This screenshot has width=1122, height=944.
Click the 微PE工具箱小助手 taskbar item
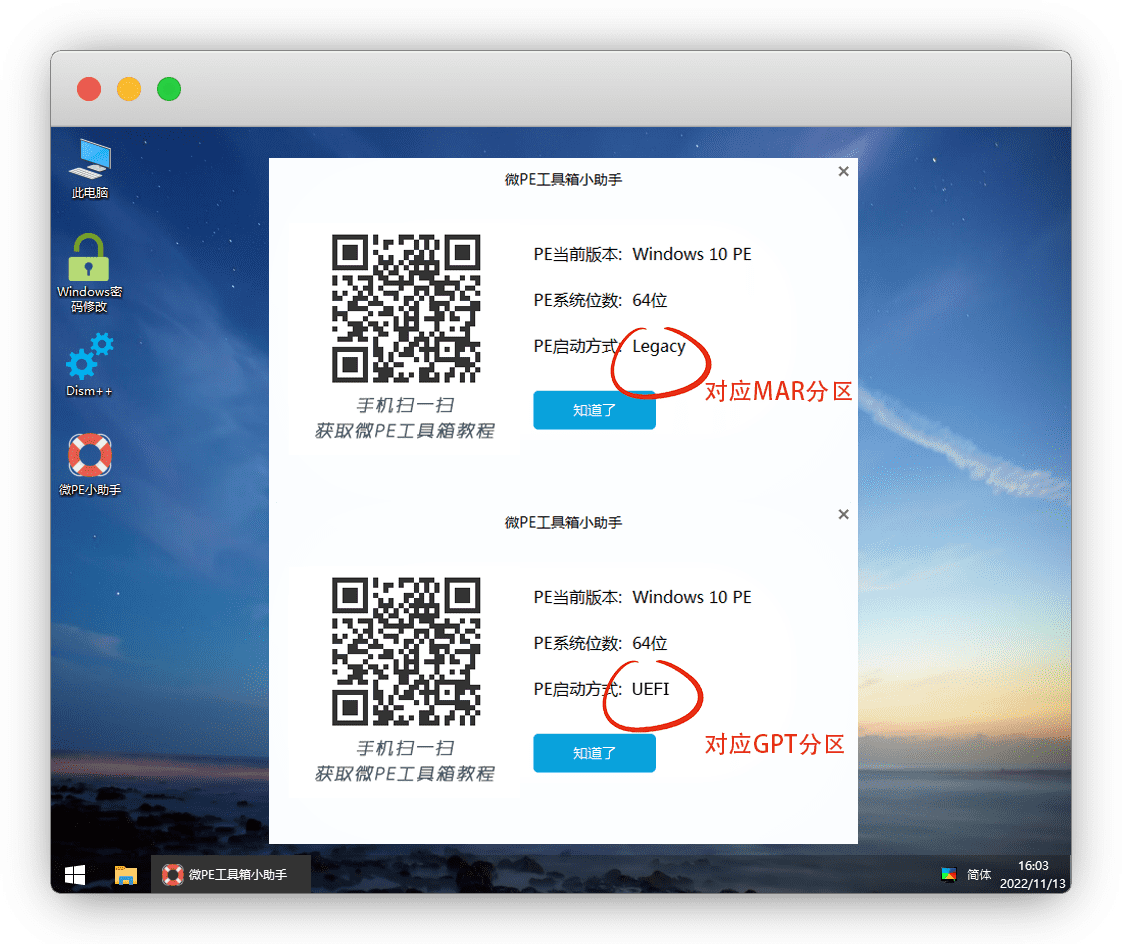coord(230,875)
